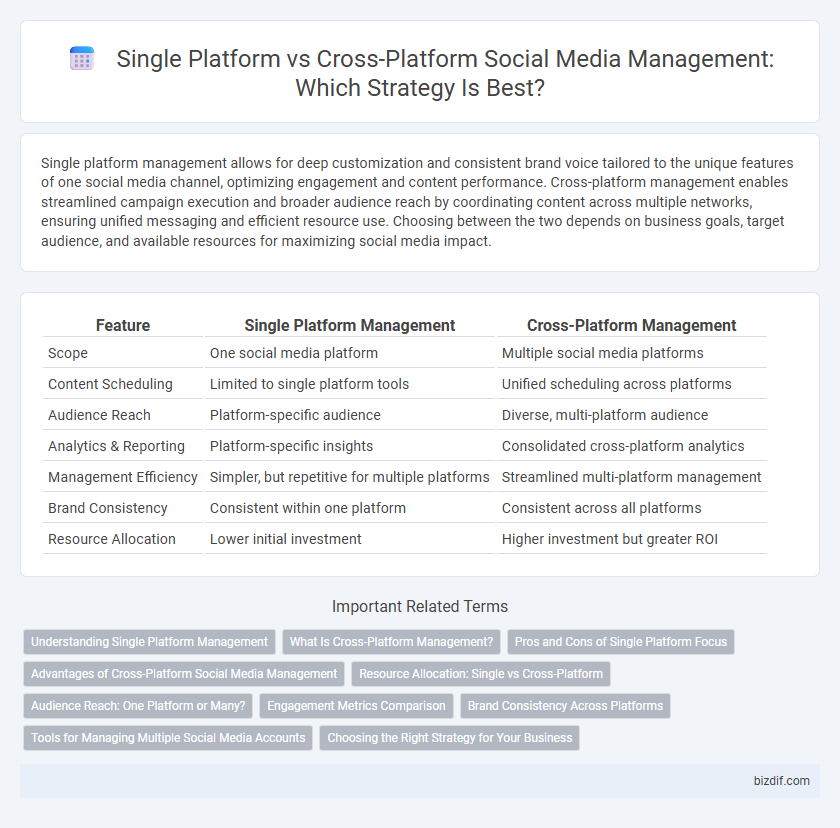Click the 'Audience Reach' row label

click(x=99, y=415)
